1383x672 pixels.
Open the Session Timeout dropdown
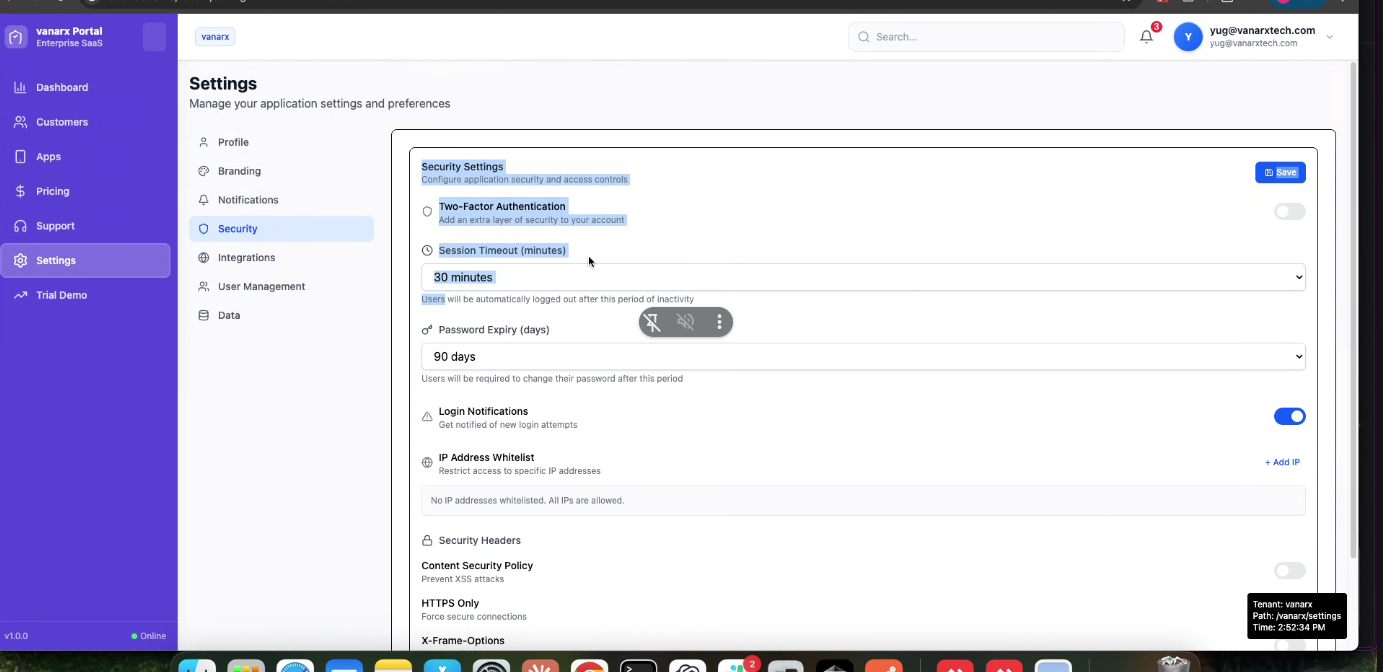(862, 277)
